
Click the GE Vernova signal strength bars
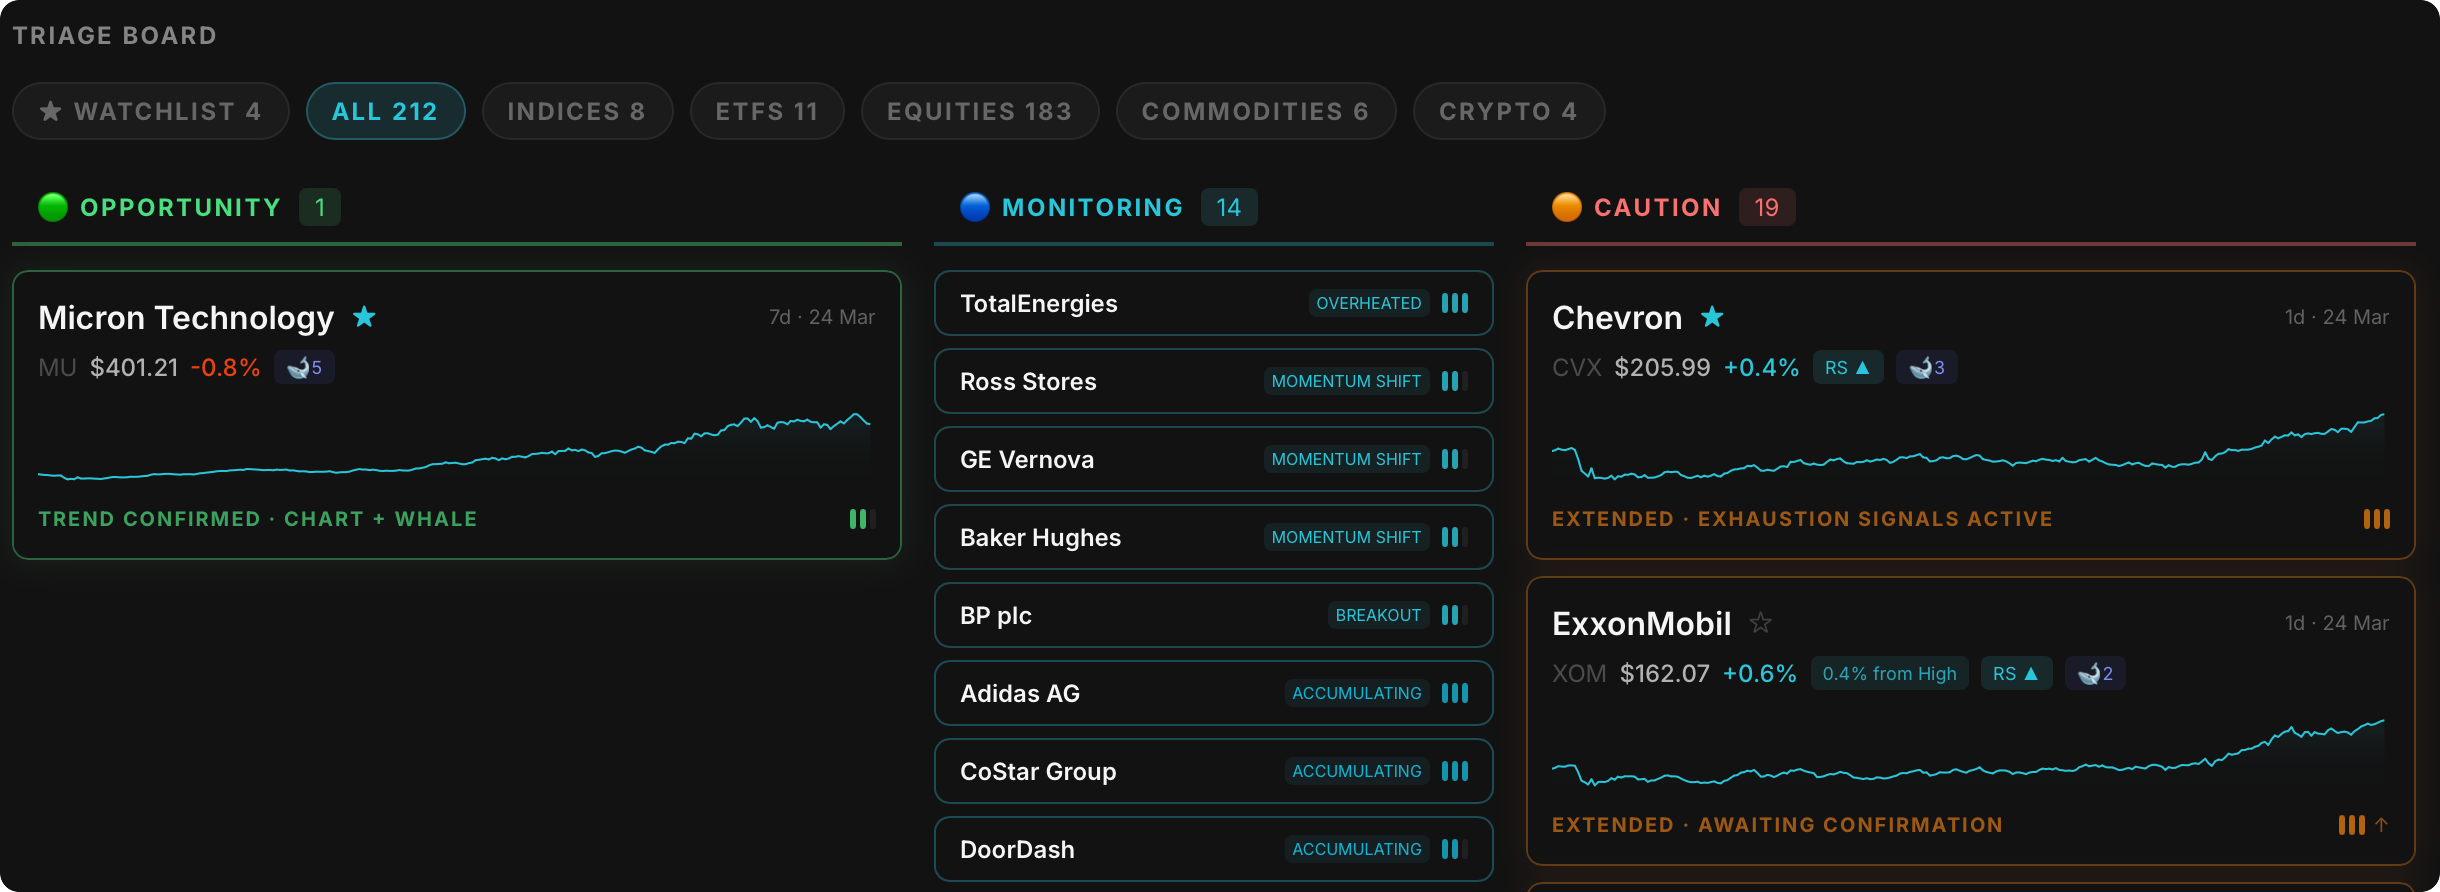(1455, 459)
